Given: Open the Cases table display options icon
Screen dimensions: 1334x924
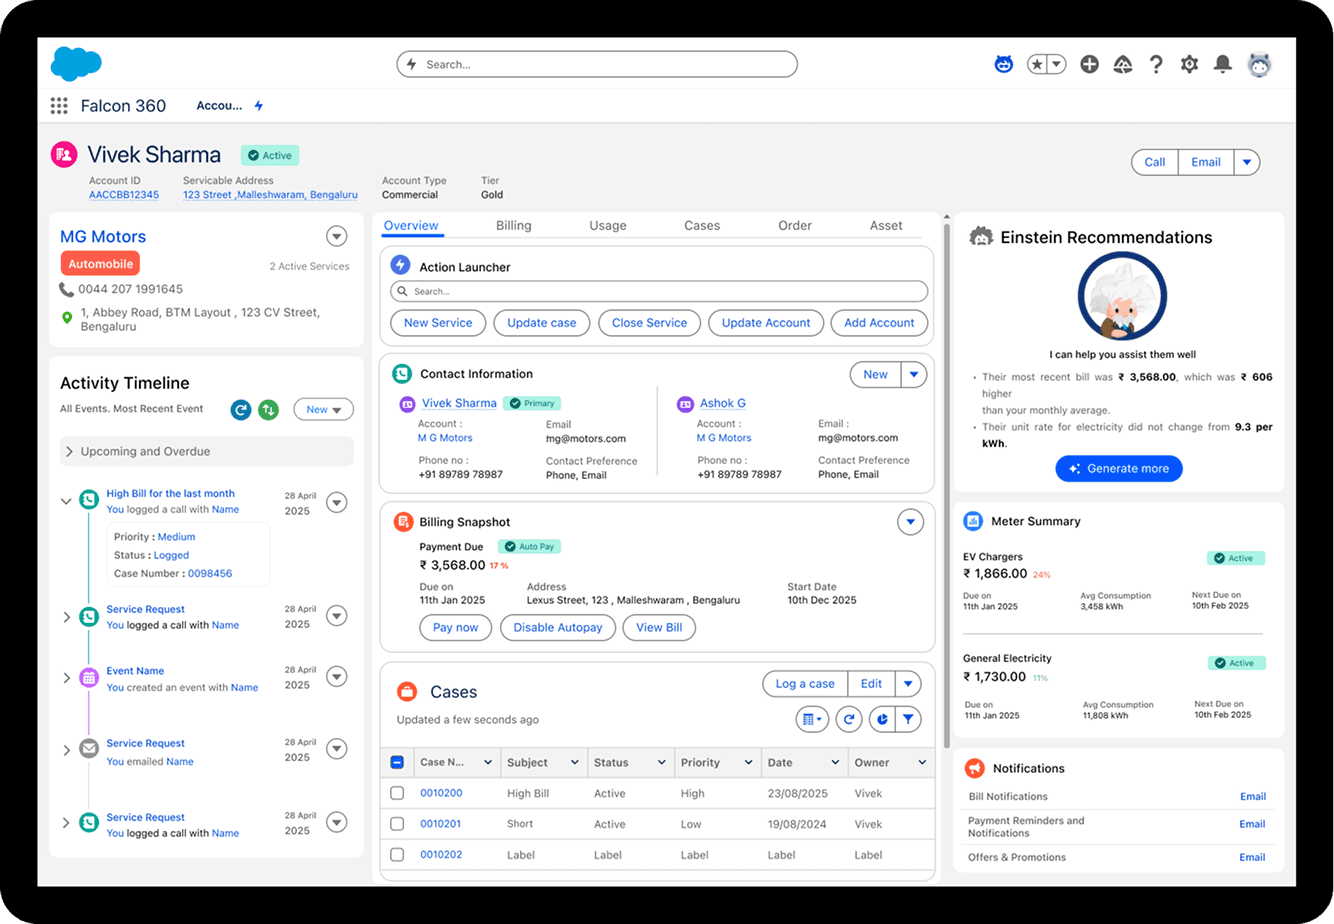Looking at the screenshot, I should (812, 719).
